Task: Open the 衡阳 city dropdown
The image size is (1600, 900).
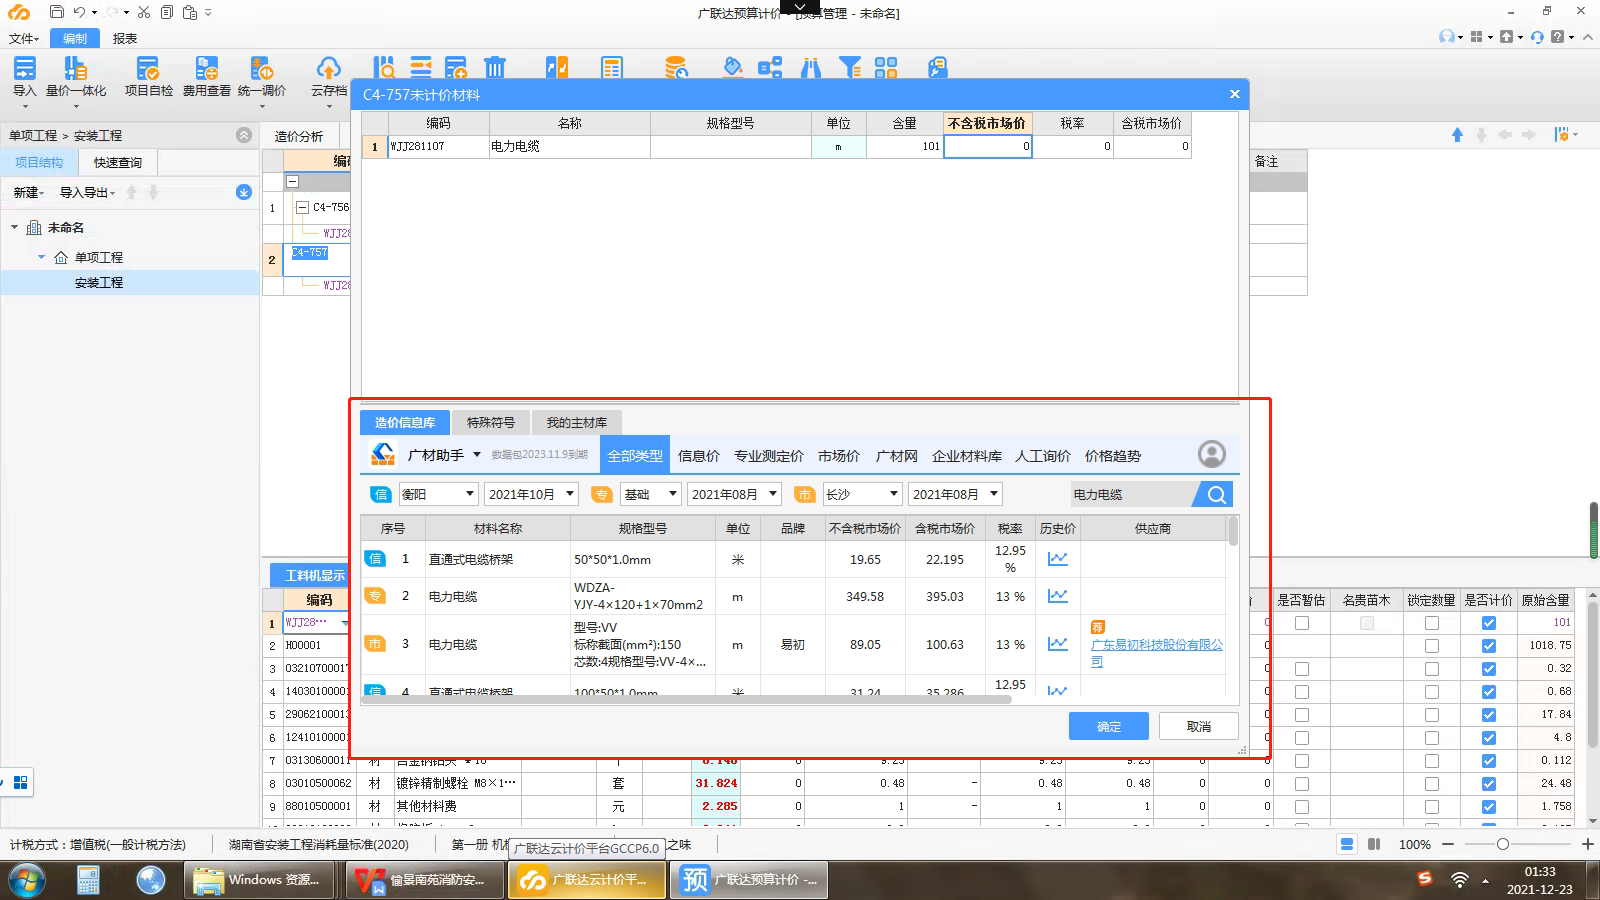Action: (438, 494)
